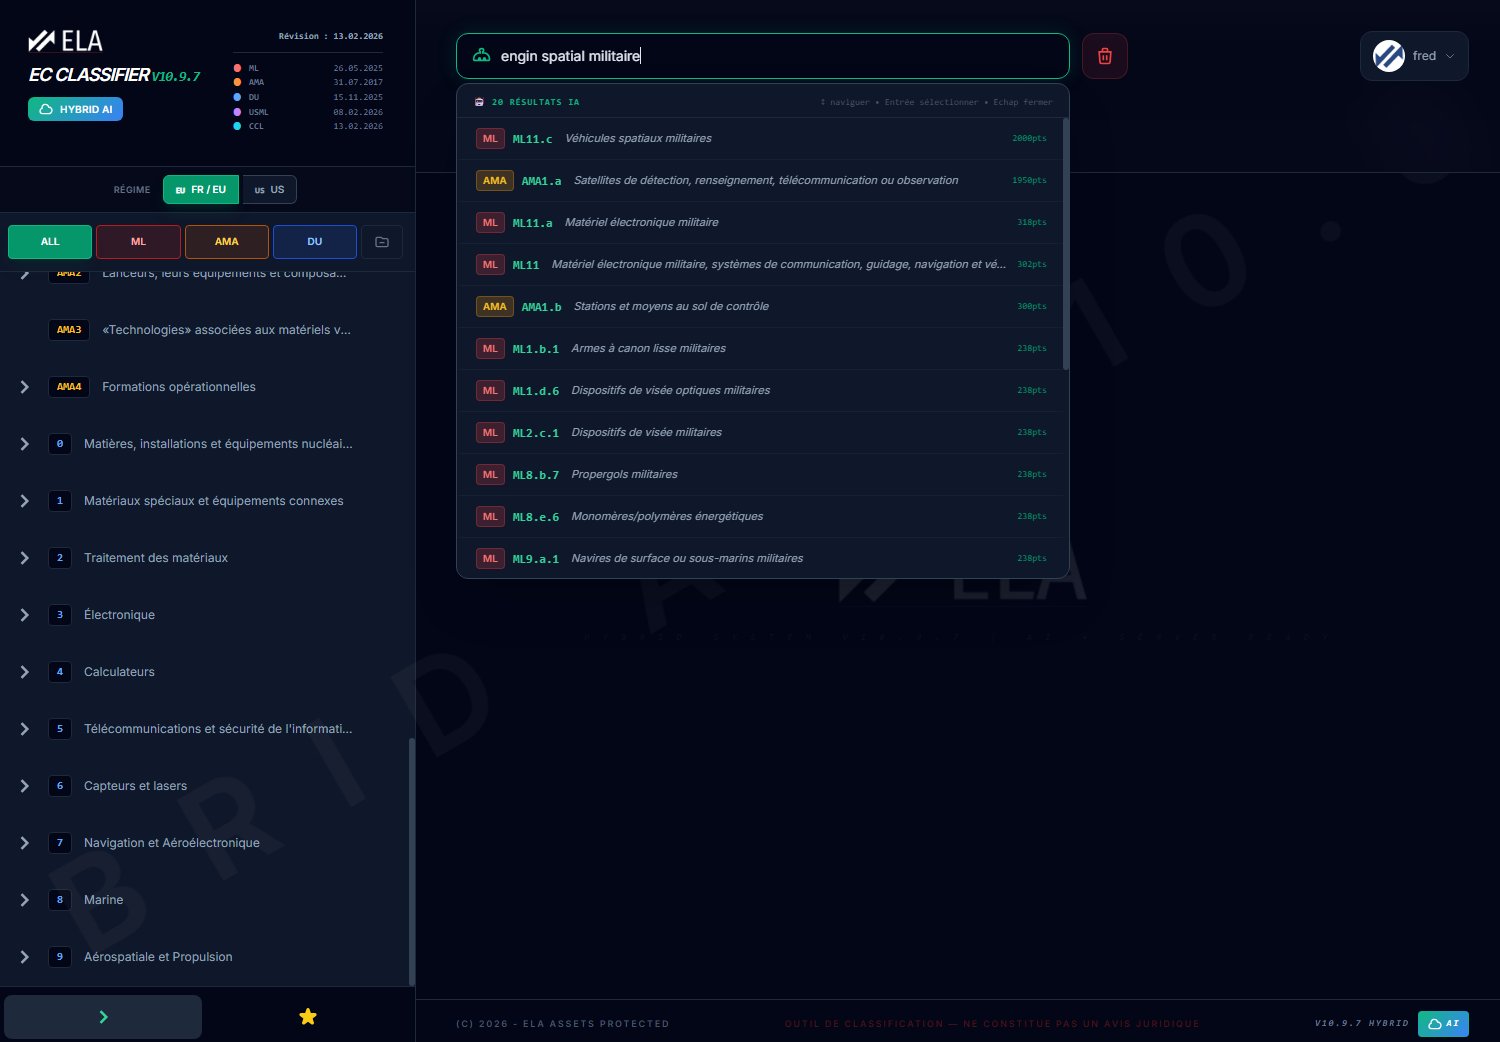The width and height of the screenshot is (1500, 1042).
Task: Click the yellow star favorites icon
Action: click(x=308, y=1017)
